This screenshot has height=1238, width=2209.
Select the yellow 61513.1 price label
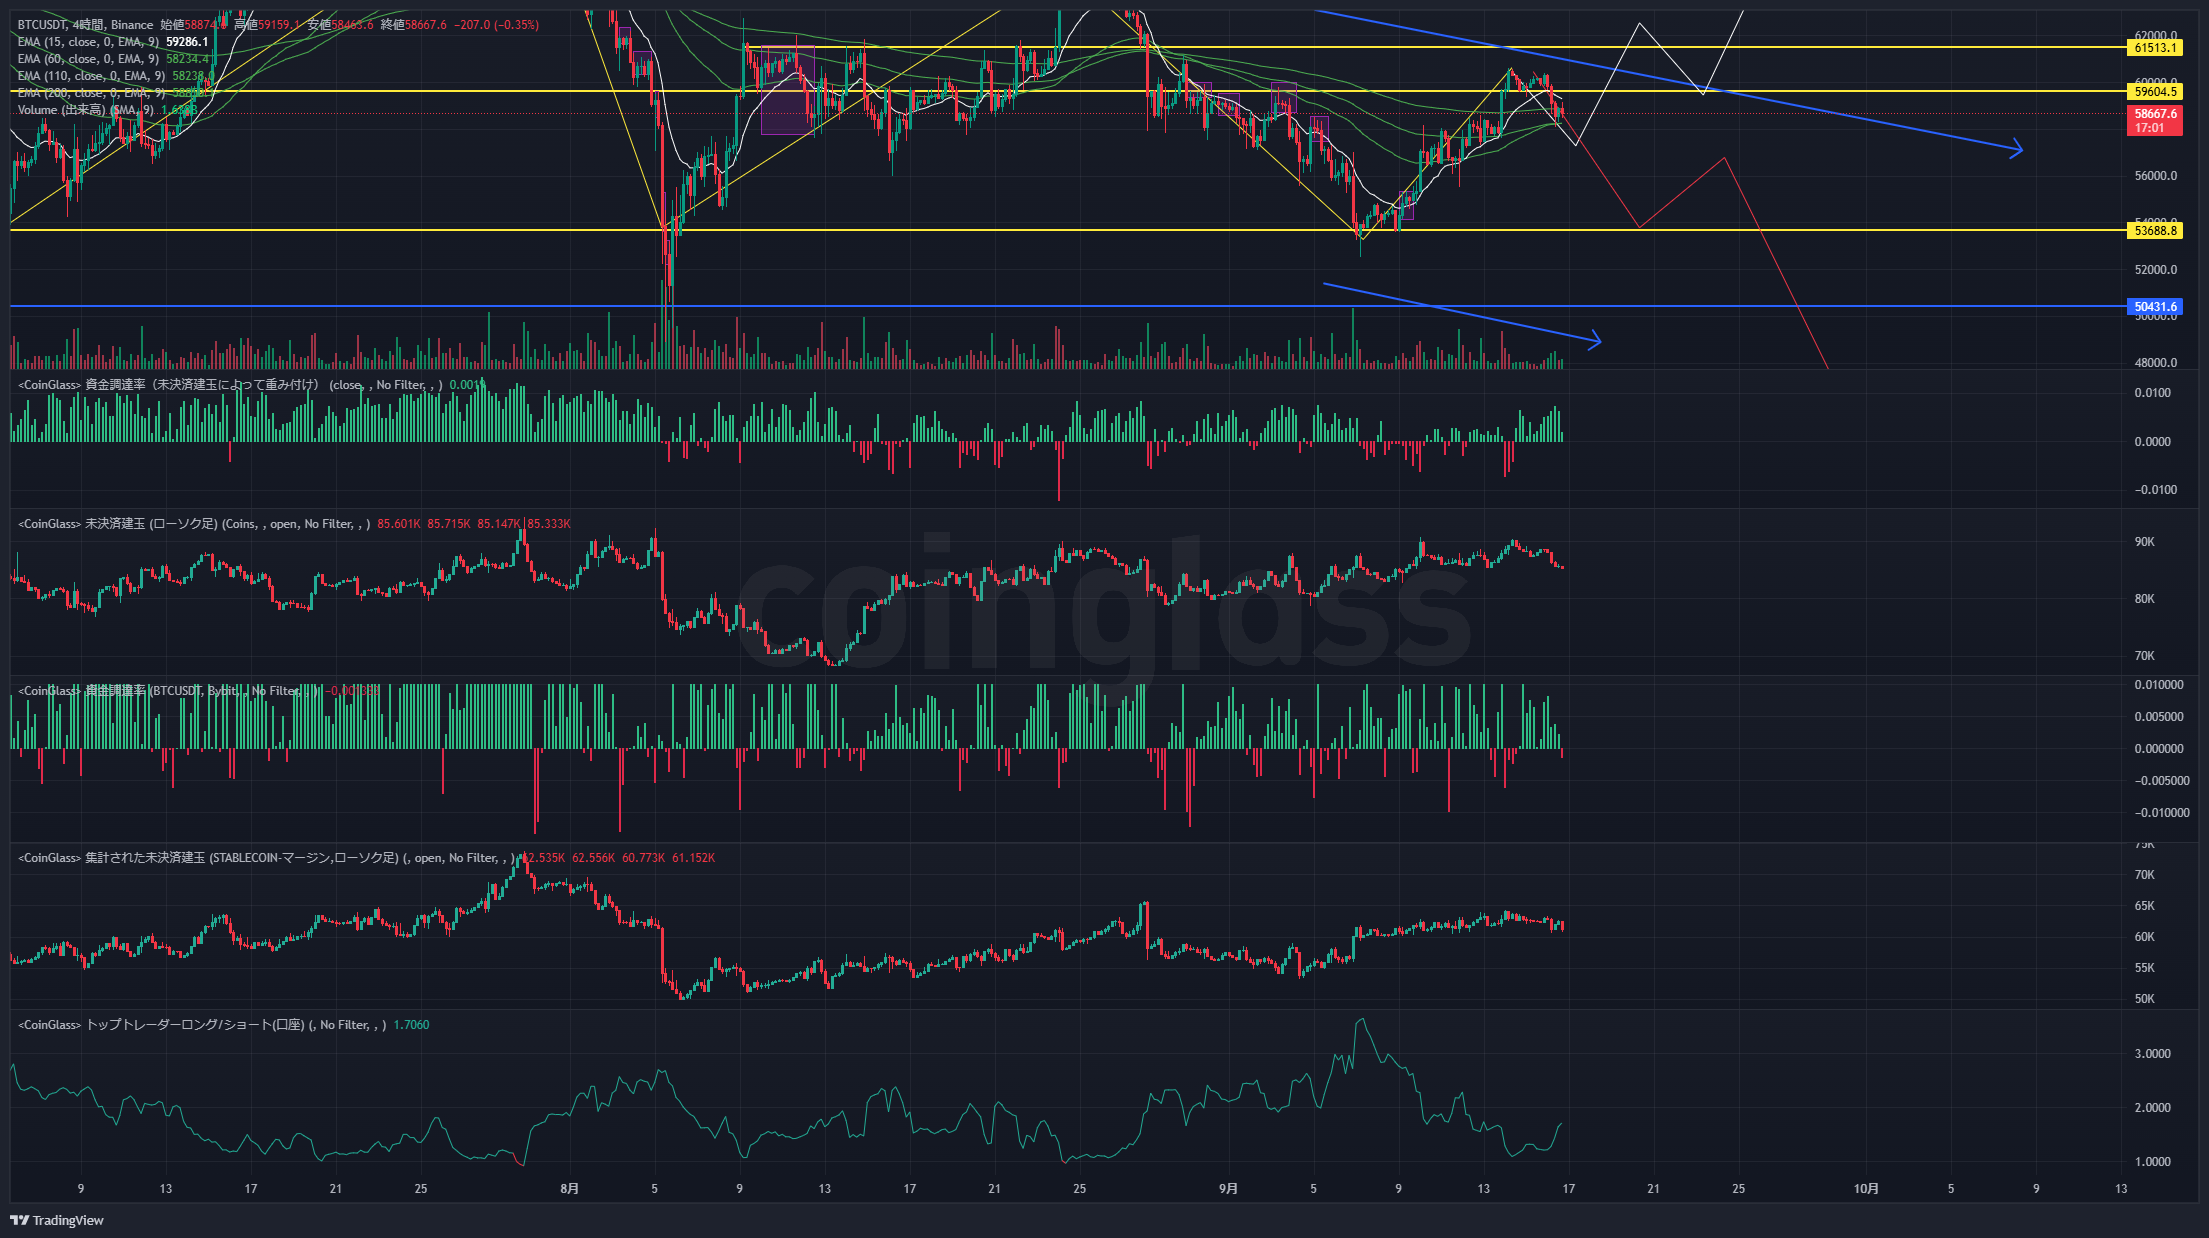(x=2155, y=47)
